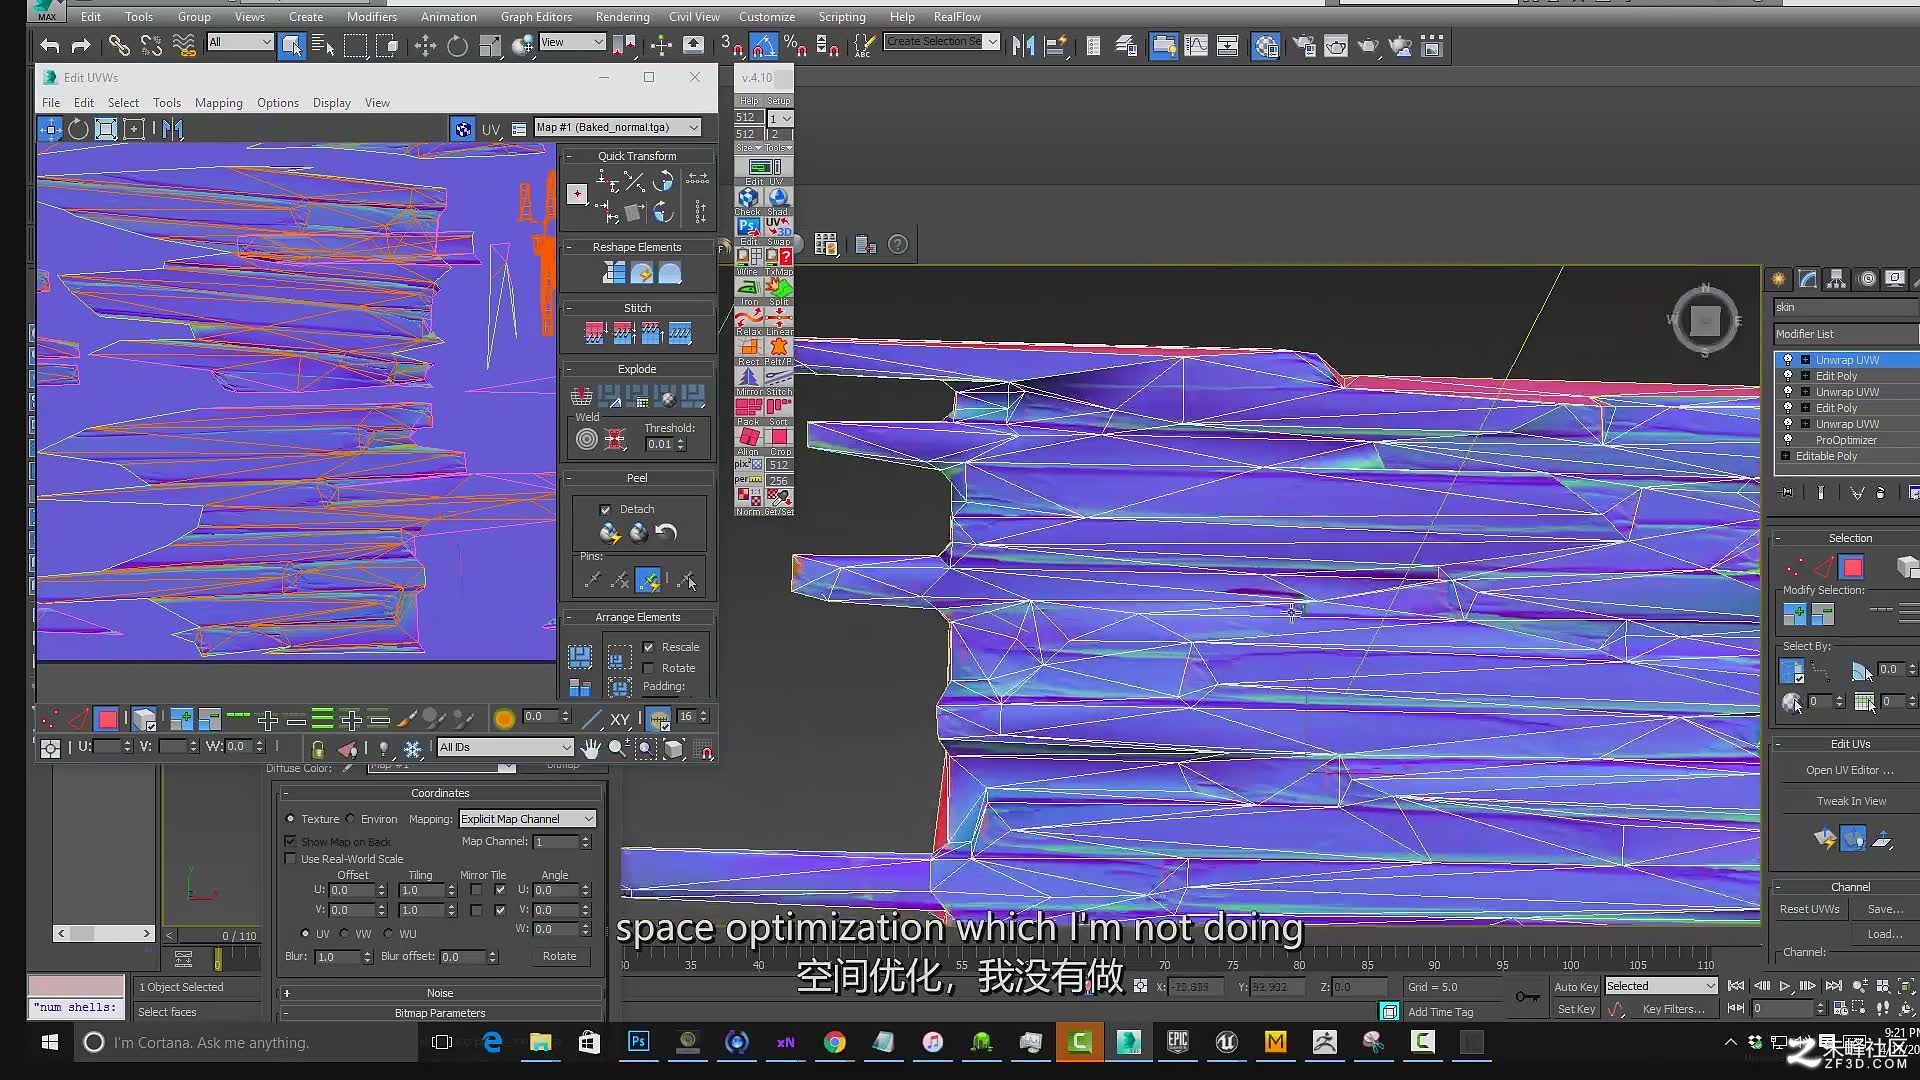Open the Mapping menu in Edit UVWs
The image size is (1920, 1080).
click(x=218, y=103)
